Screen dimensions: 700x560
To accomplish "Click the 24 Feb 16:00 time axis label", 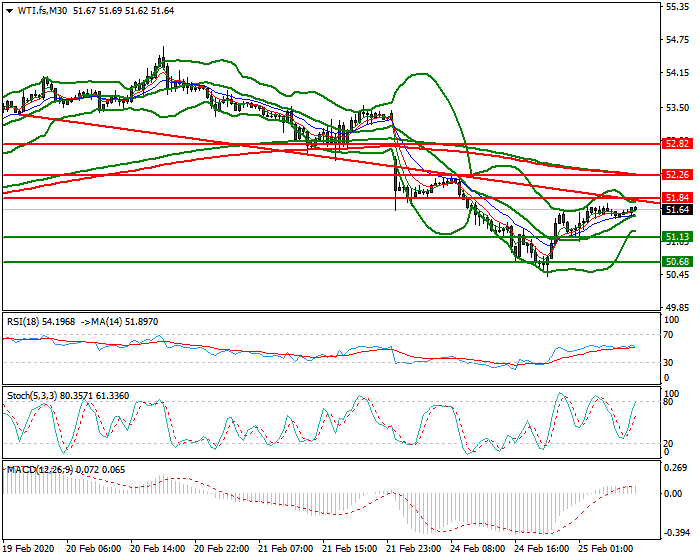I will point(542,549).
